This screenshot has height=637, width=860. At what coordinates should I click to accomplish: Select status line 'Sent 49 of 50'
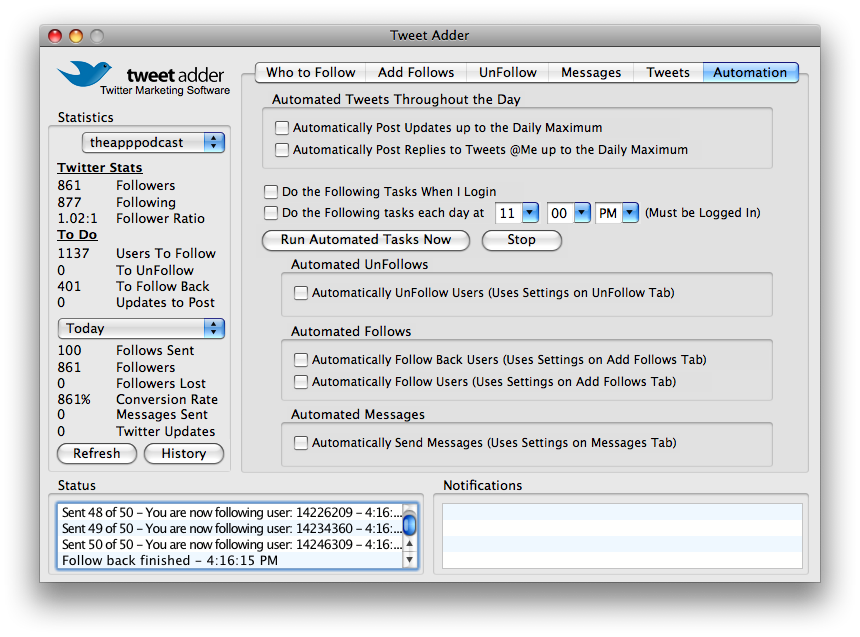[x=230, y=528]
